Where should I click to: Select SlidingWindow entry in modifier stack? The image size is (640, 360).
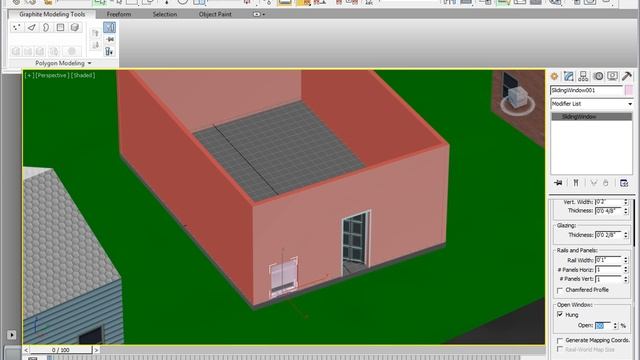591,117
